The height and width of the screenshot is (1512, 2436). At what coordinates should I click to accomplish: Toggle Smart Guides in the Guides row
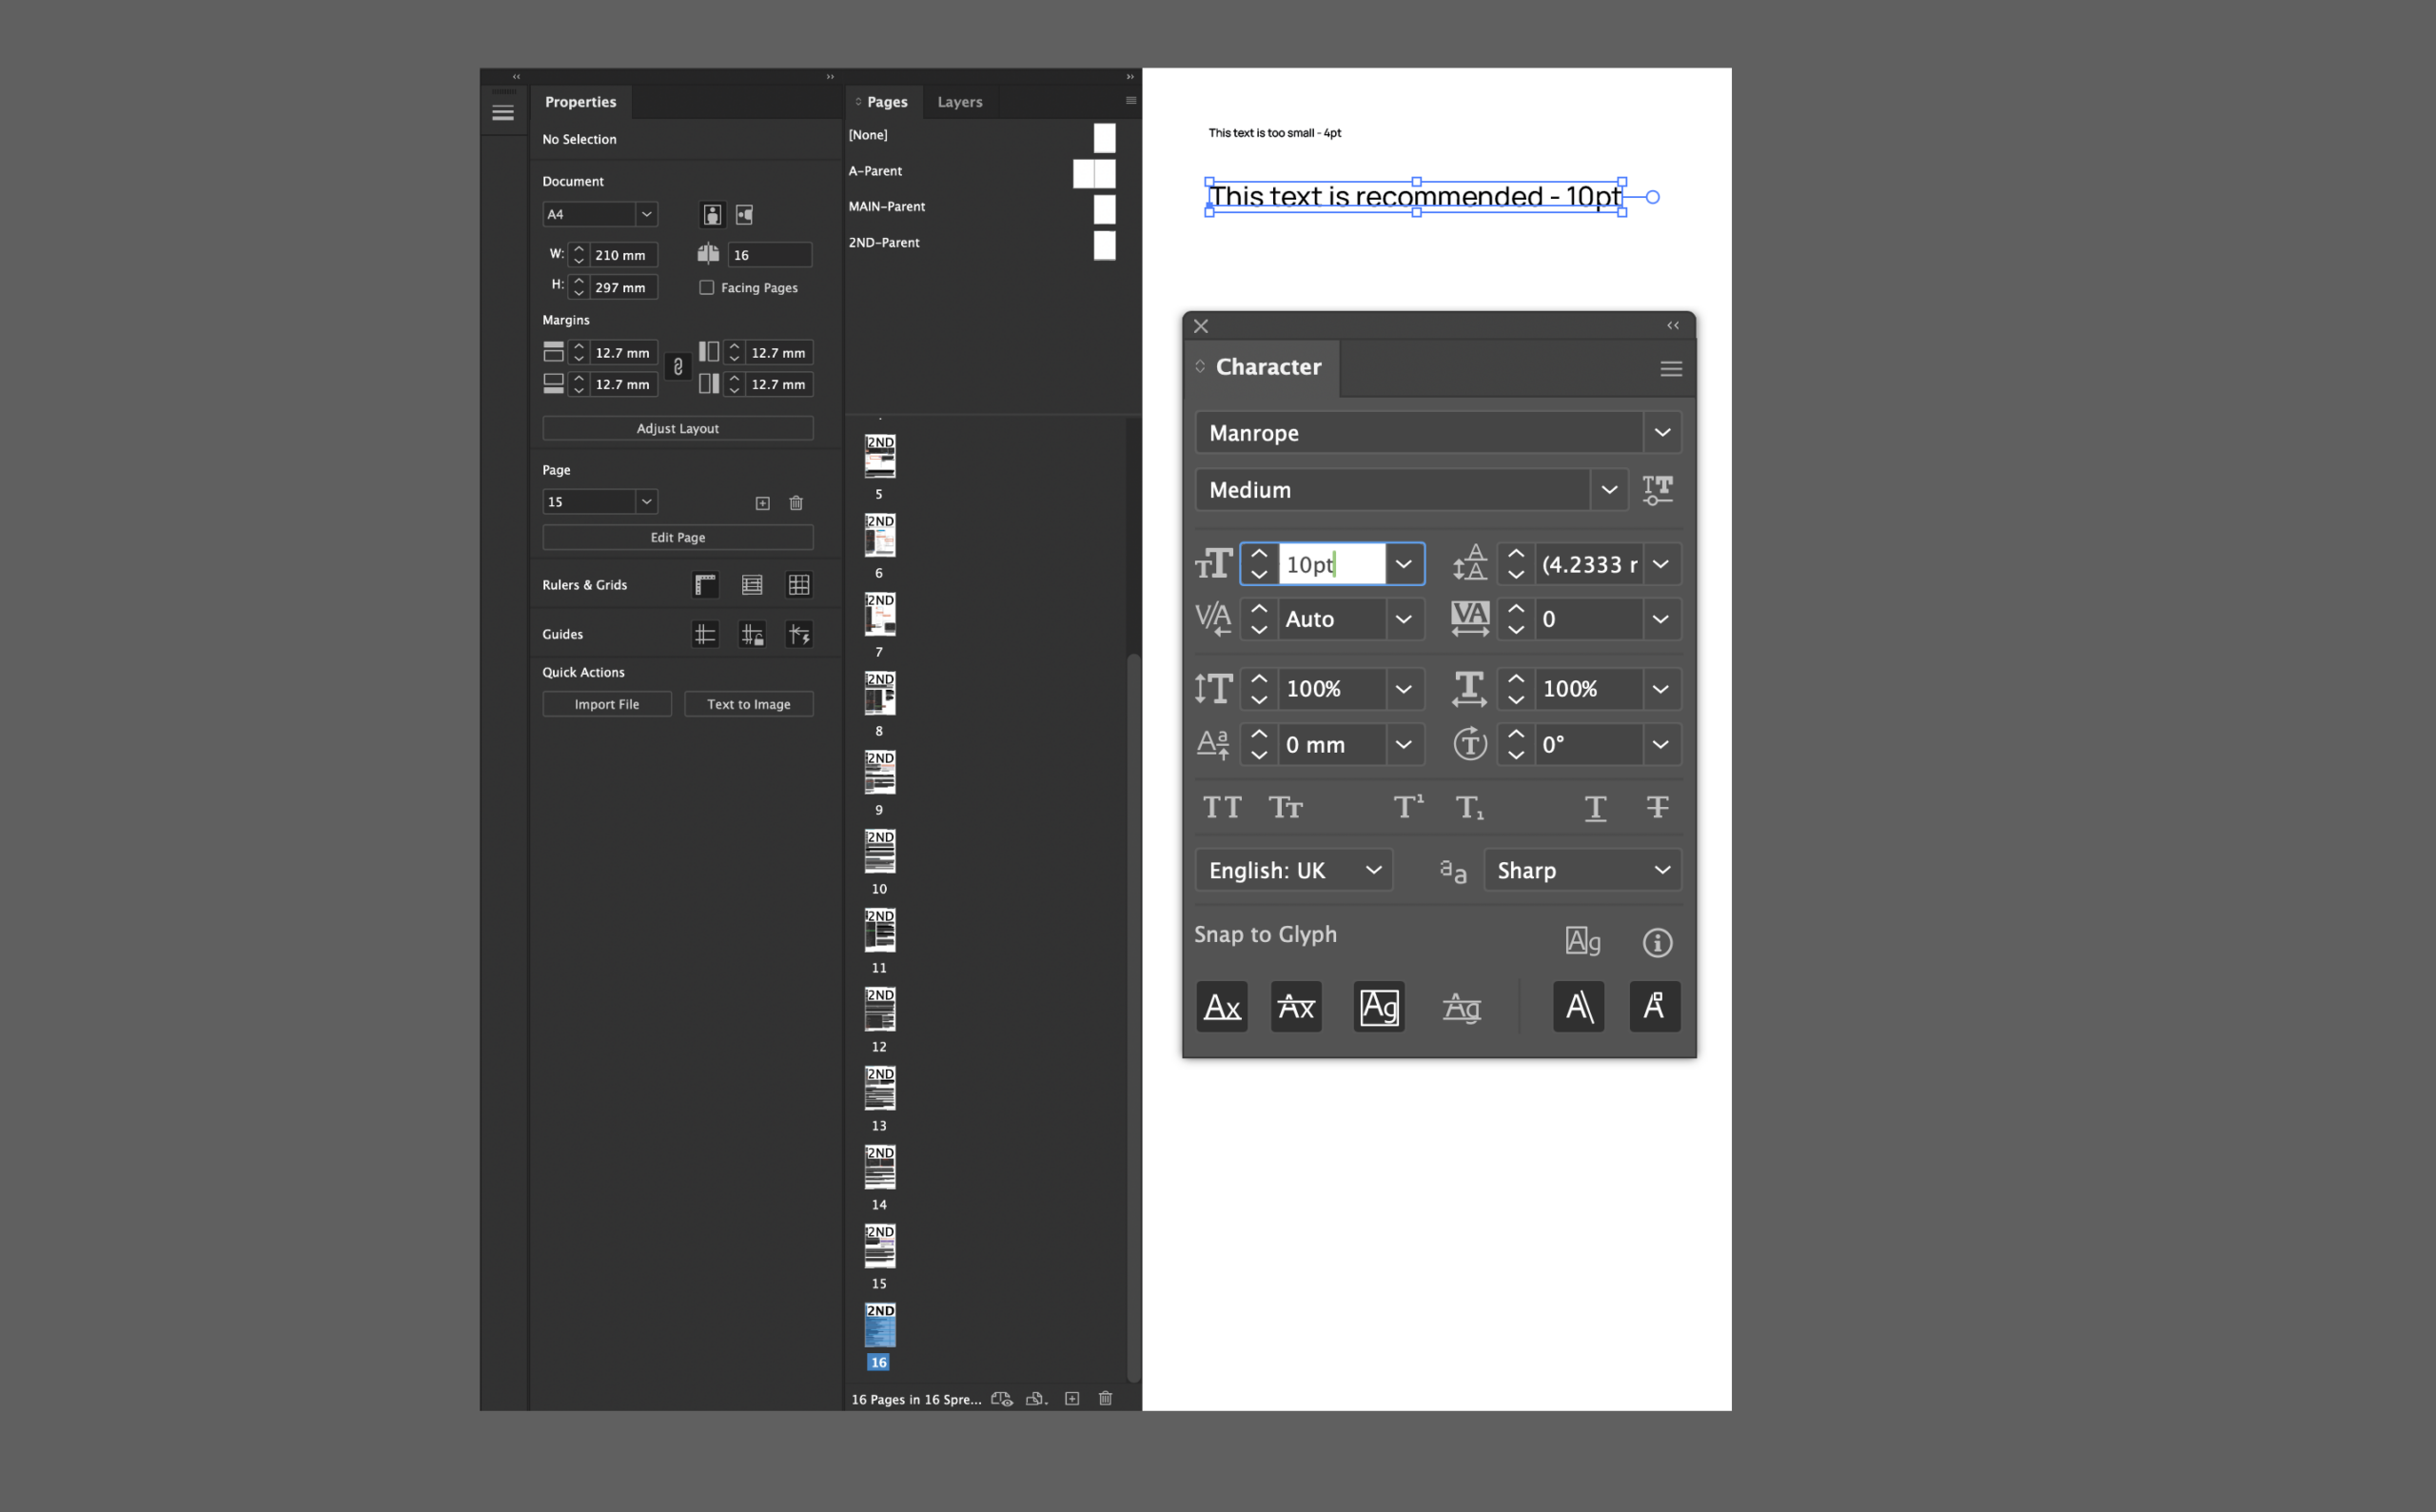[799, 633]
